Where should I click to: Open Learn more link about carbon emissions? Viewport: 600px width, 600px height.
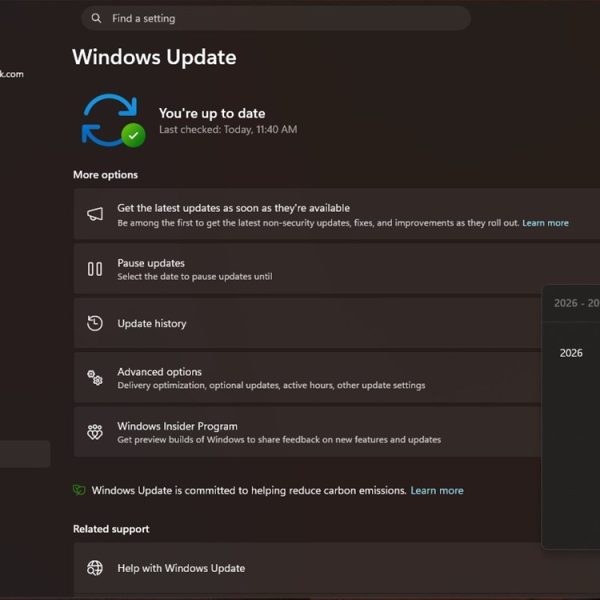click(x=437, y=491)
